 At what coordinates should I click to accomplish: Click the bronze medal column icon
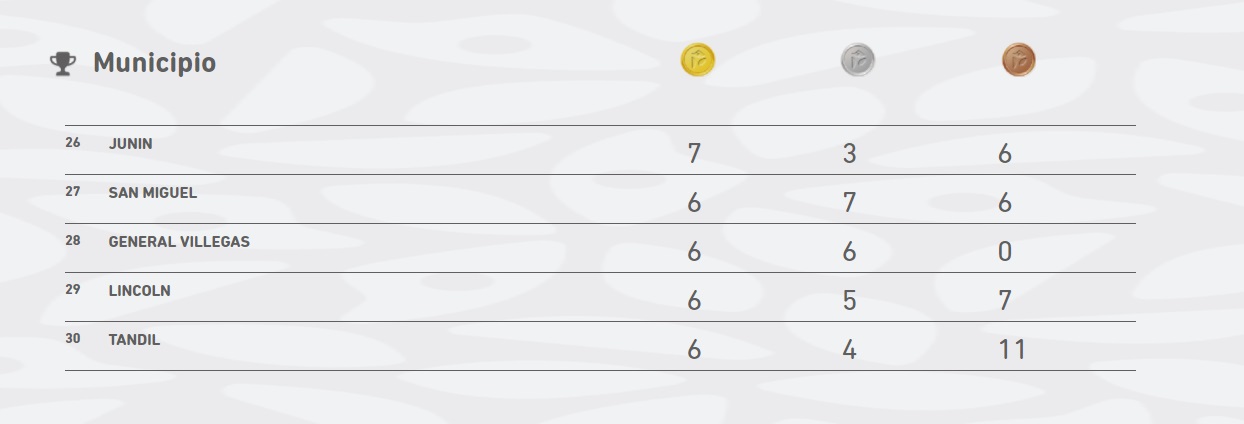[1019, 60]
